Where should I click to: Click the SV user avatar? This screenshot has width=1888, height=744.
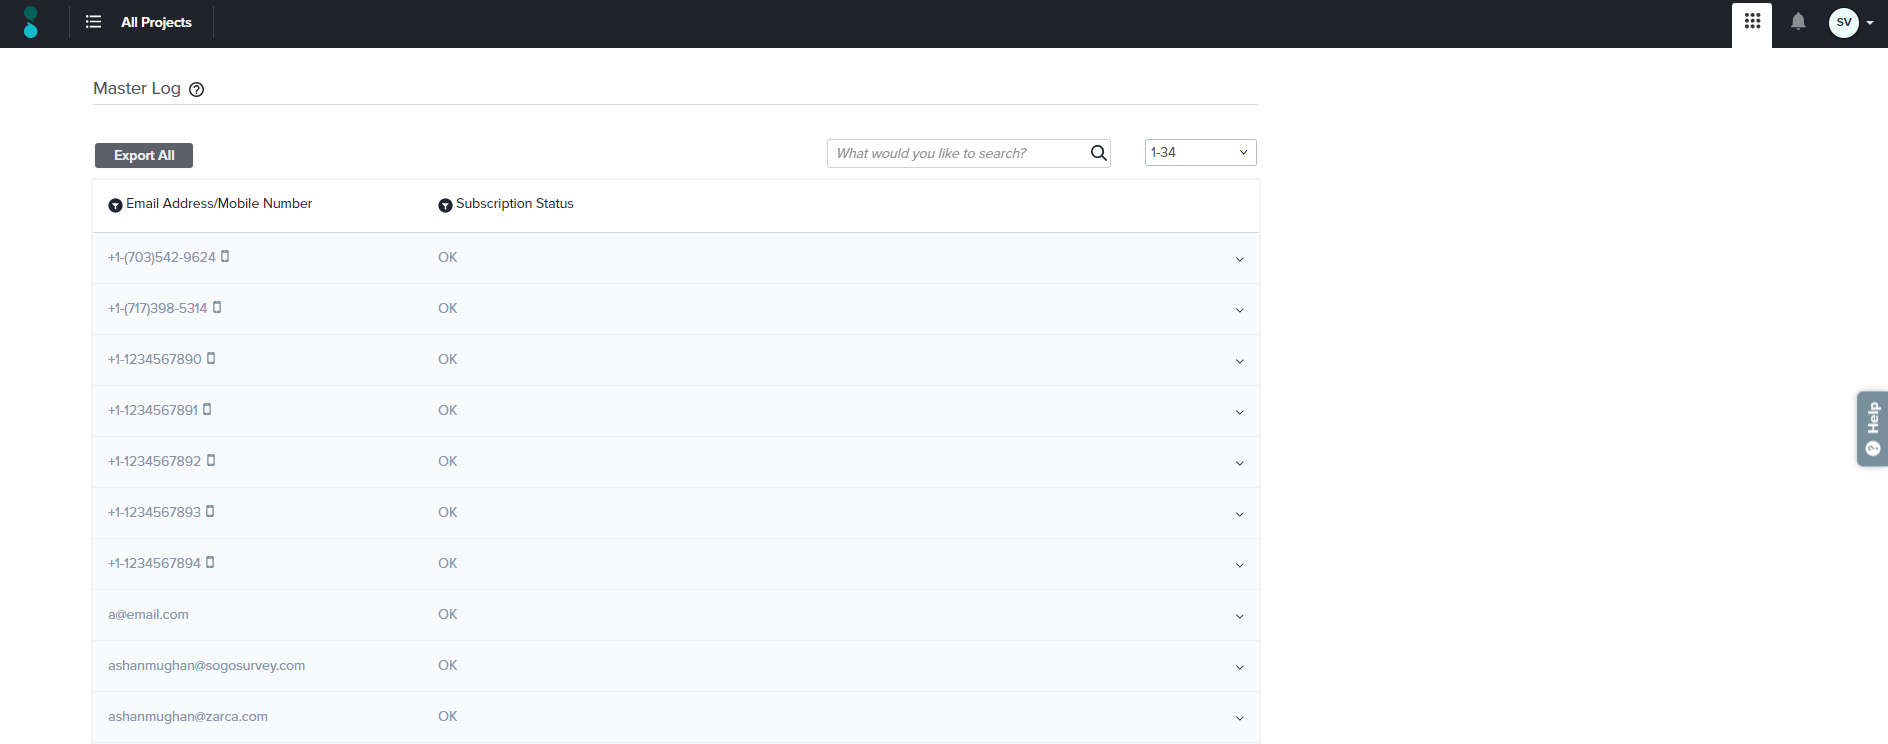pos(1843,22)
